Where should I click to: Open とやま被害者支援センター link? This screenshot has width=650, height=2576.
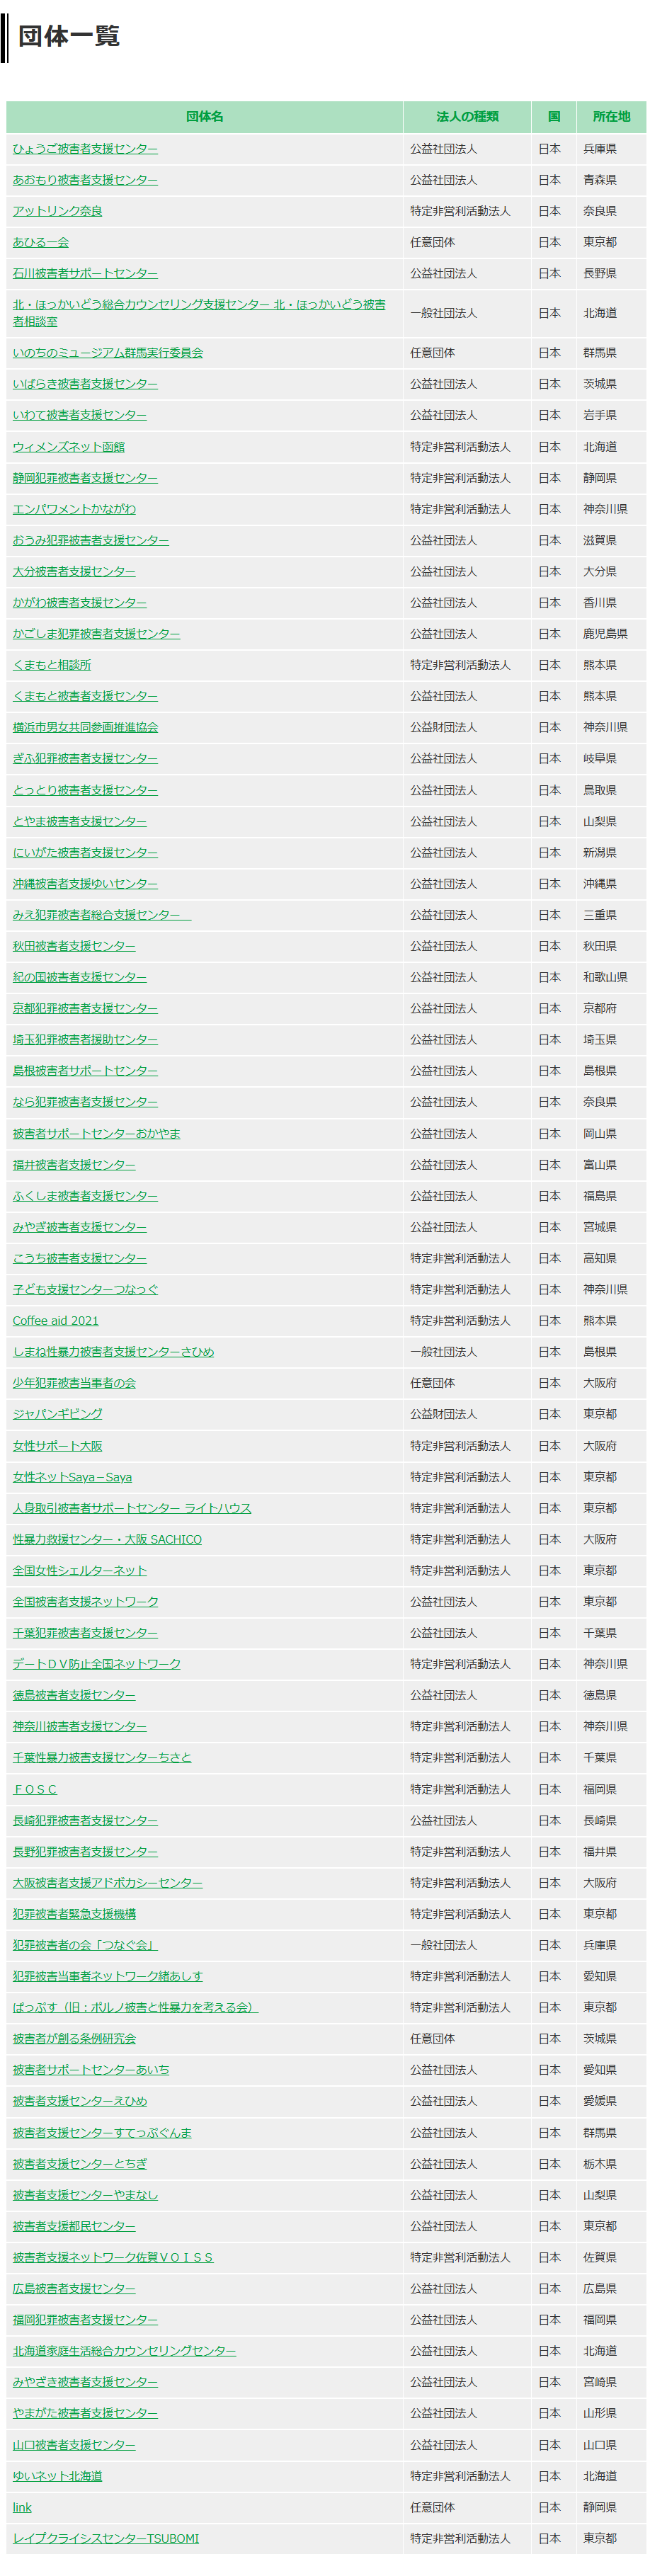80,820
